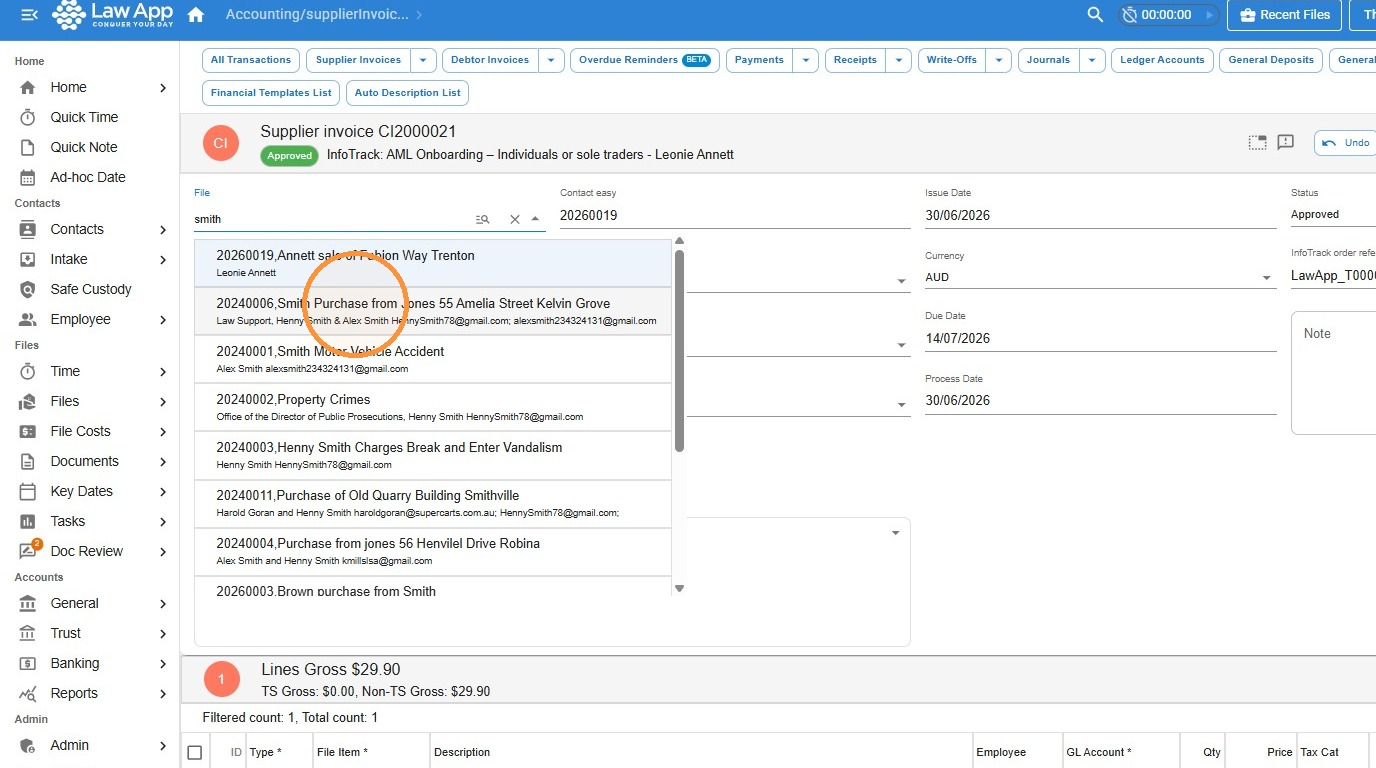This screenshot has width=1376, height=768.
Task: Open Financial Templates List
Action: click(x=271, y=93)
